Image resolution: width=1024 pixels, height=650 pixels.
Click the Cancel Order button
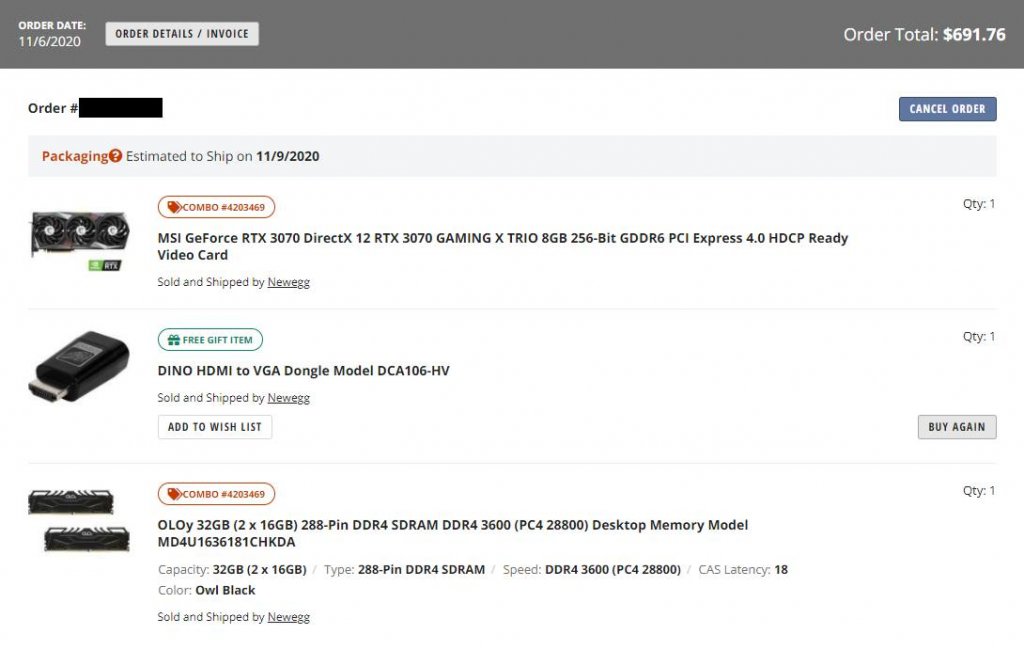tap(947, 109)
